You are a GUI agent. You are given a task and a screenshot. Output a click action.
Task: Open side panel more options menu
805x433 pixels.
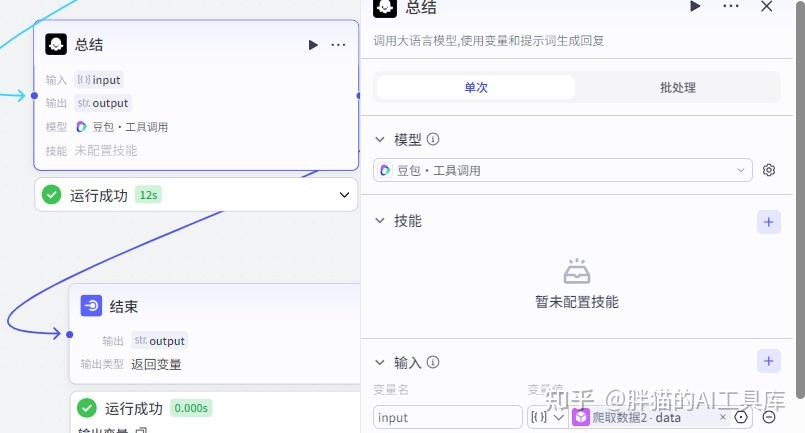731,6
